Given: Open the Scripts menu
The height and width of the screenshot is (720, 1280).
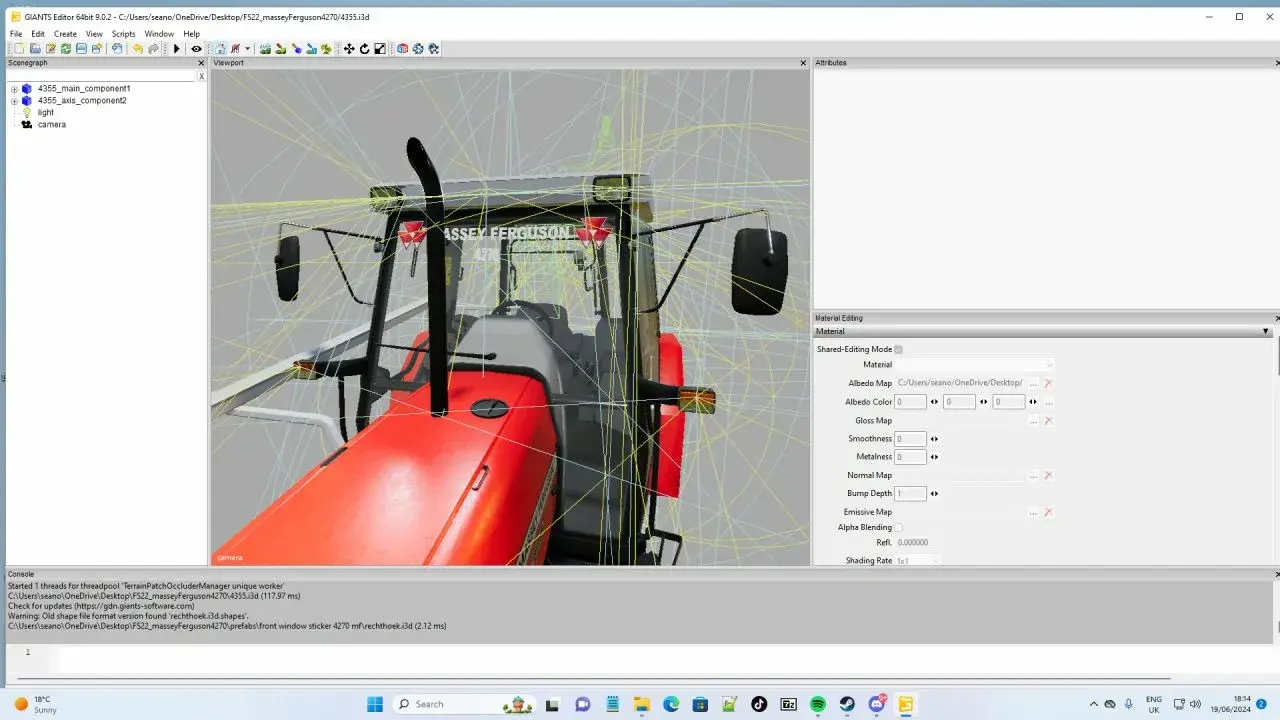Looking at the screenshot, I should (123, 34).
